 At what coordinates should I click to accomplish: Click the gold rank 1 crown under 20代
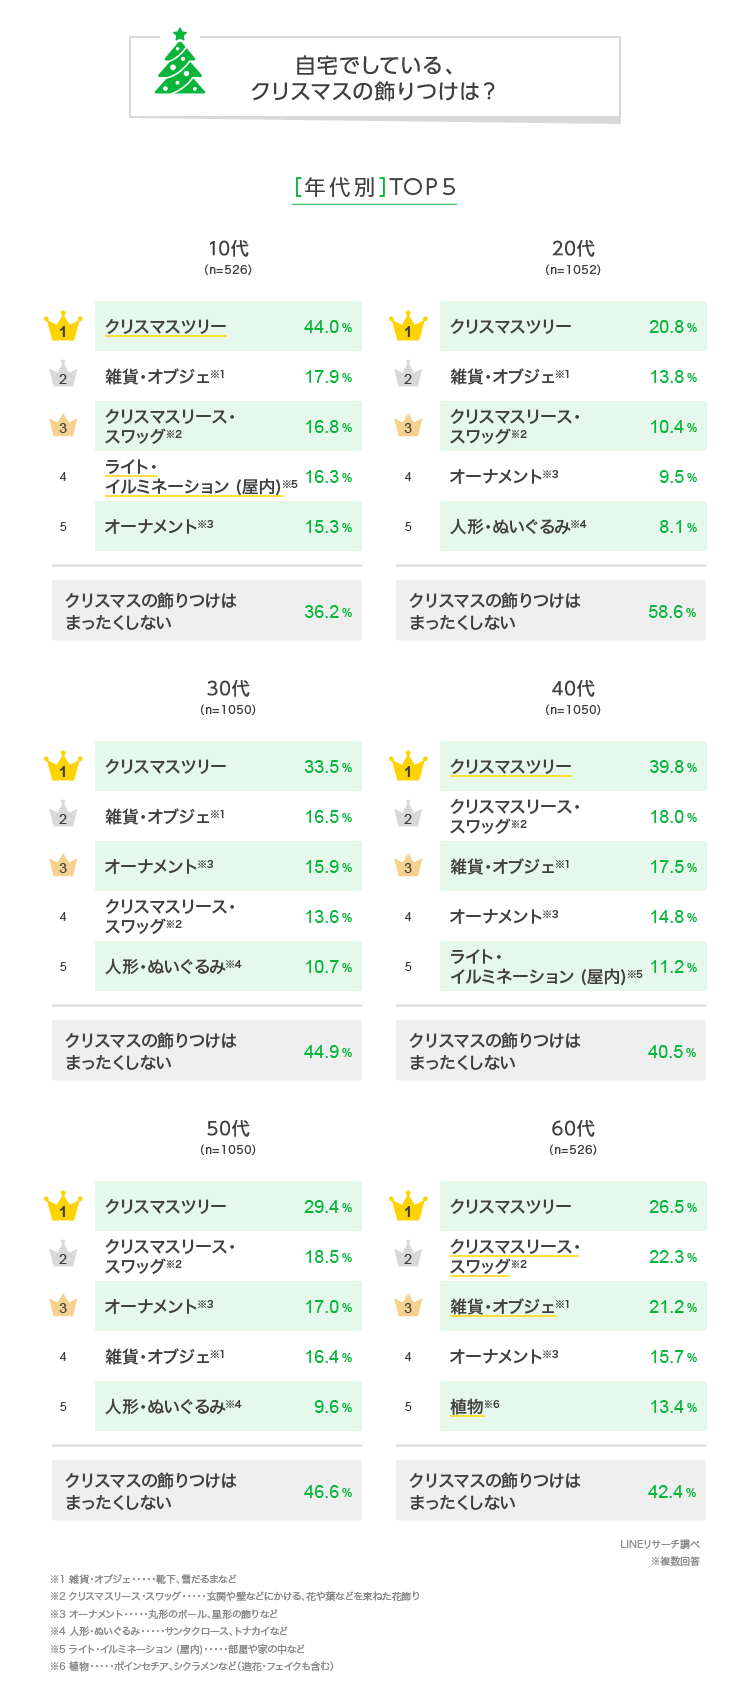(408, 327)
